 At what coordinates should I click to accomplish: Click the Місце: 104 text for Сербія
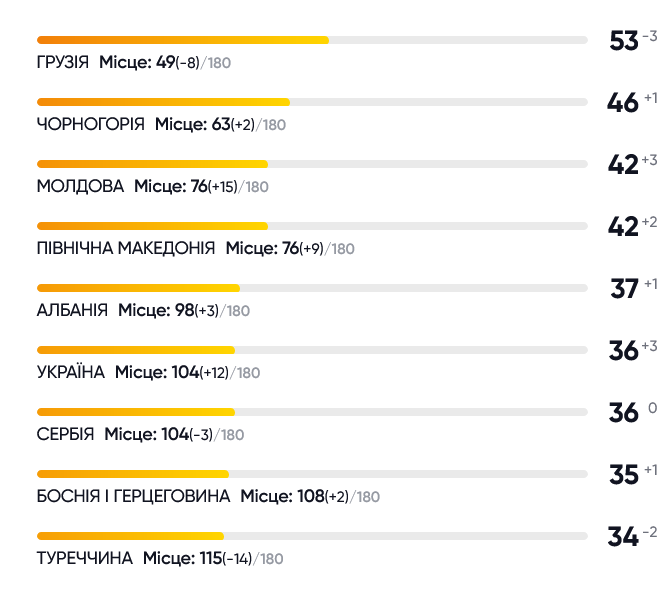[x=147, y=434]
